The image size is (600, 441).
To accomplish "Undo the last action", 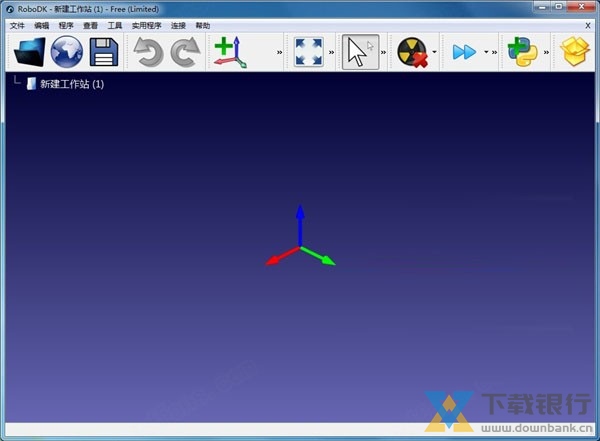I will 149,51.
